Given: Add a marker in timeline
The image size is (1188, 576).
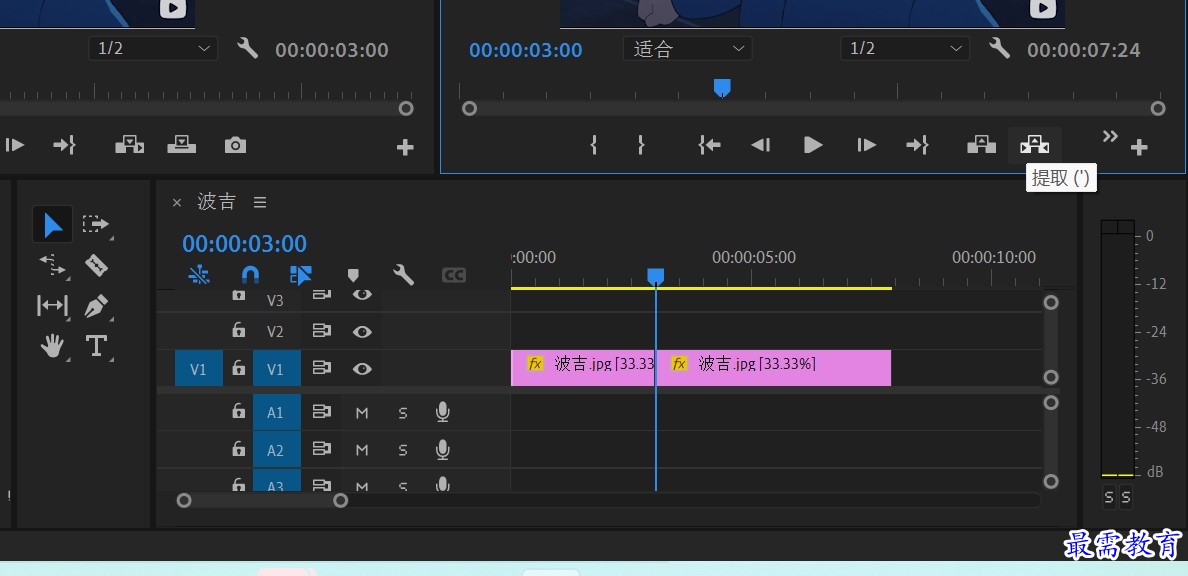Looking at the screenshot, I should (x=352, y=274).
